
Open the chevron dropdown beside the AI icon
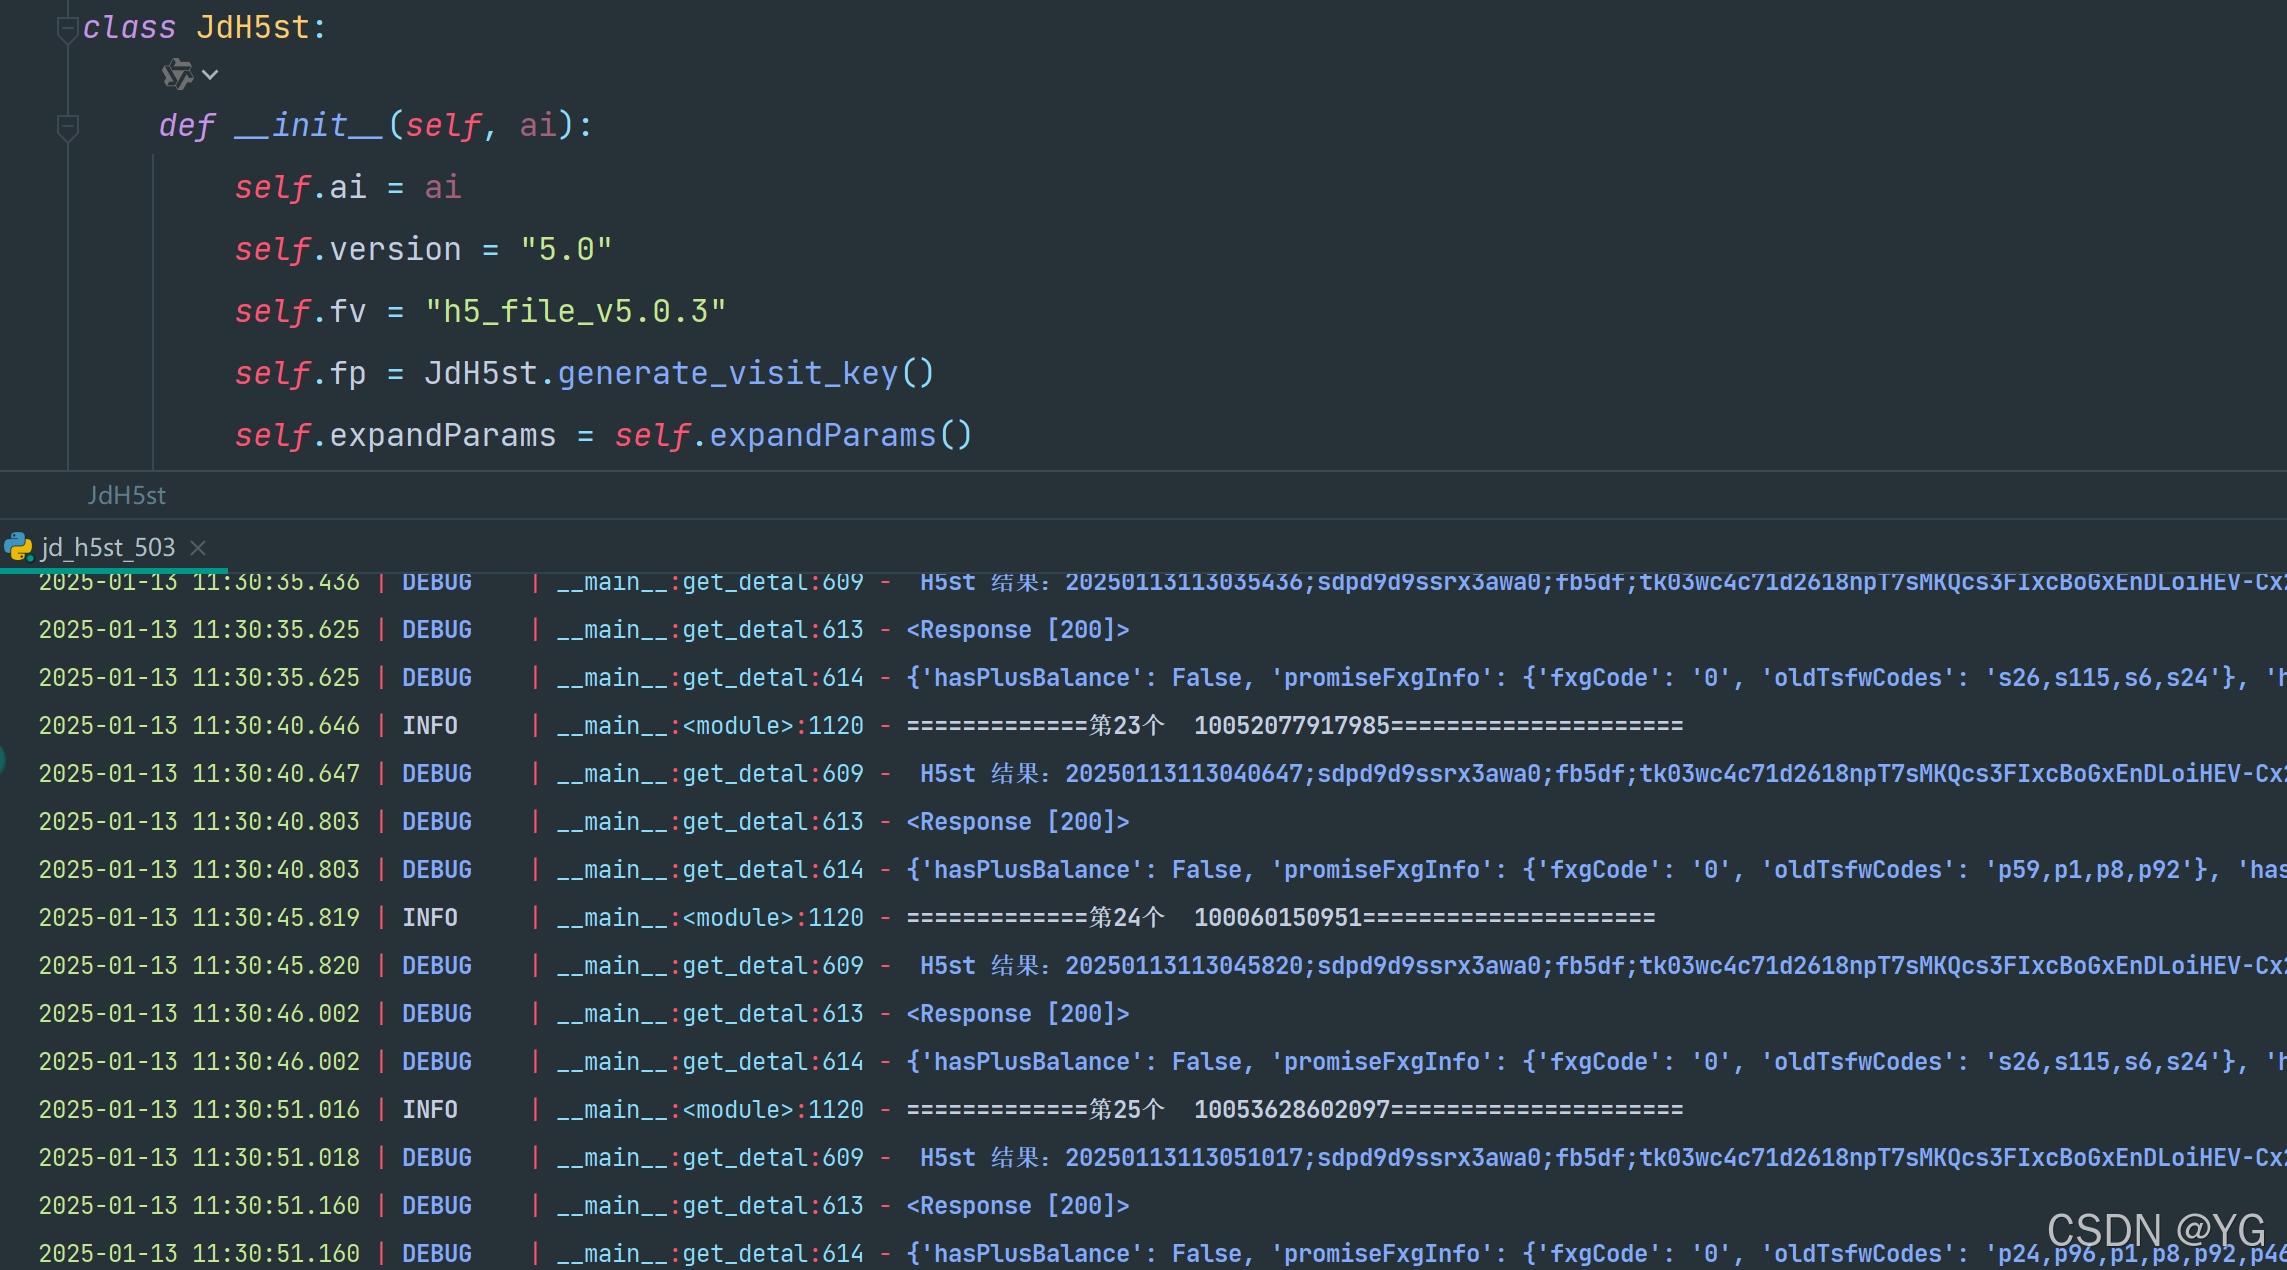point(210,75)
